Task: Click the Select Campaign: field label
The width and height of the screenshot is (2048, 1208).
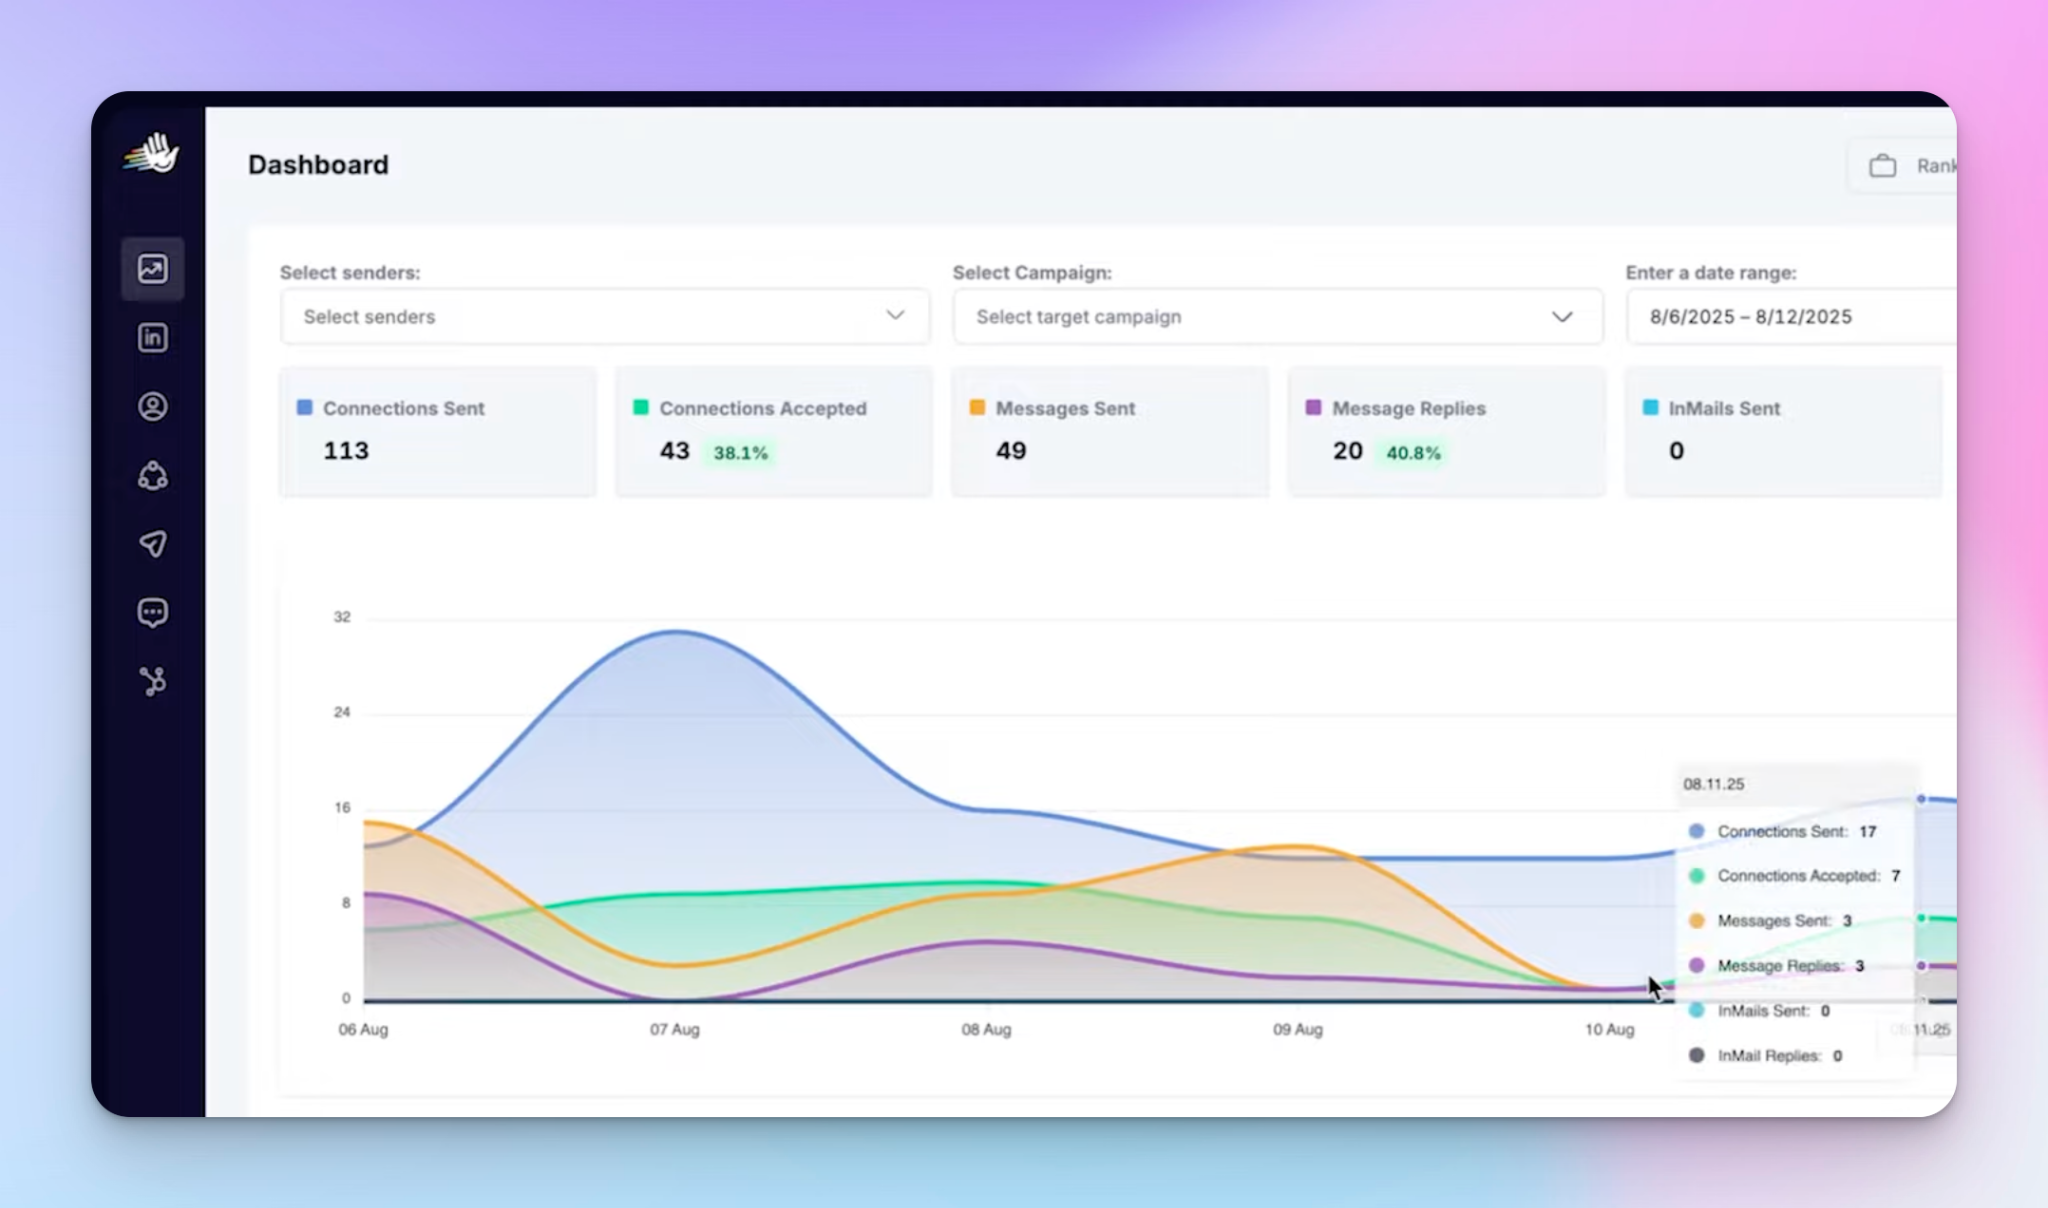Action: click(x=1032, y=272)
